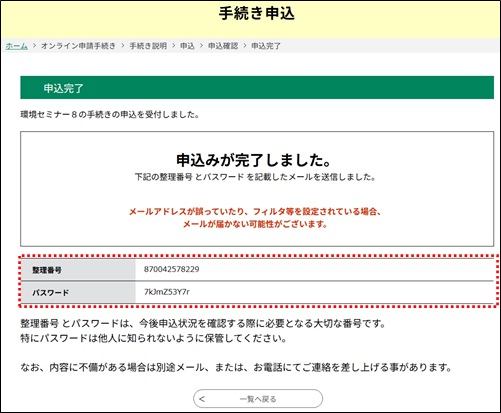Click the 申込みが完了しました heading
The image size is (501, 413).
(x=254, y=160)
